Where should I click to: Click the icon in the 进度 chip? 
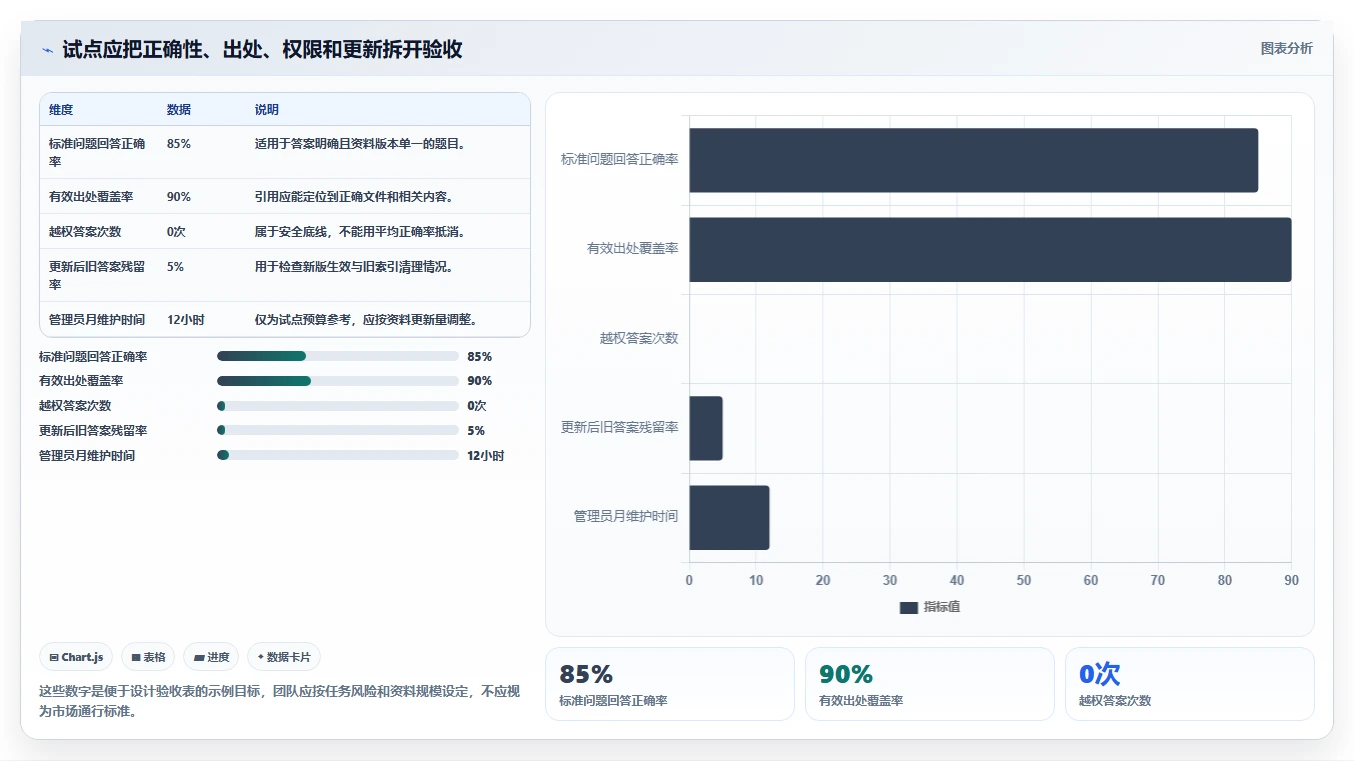click(x=199, y=657)
